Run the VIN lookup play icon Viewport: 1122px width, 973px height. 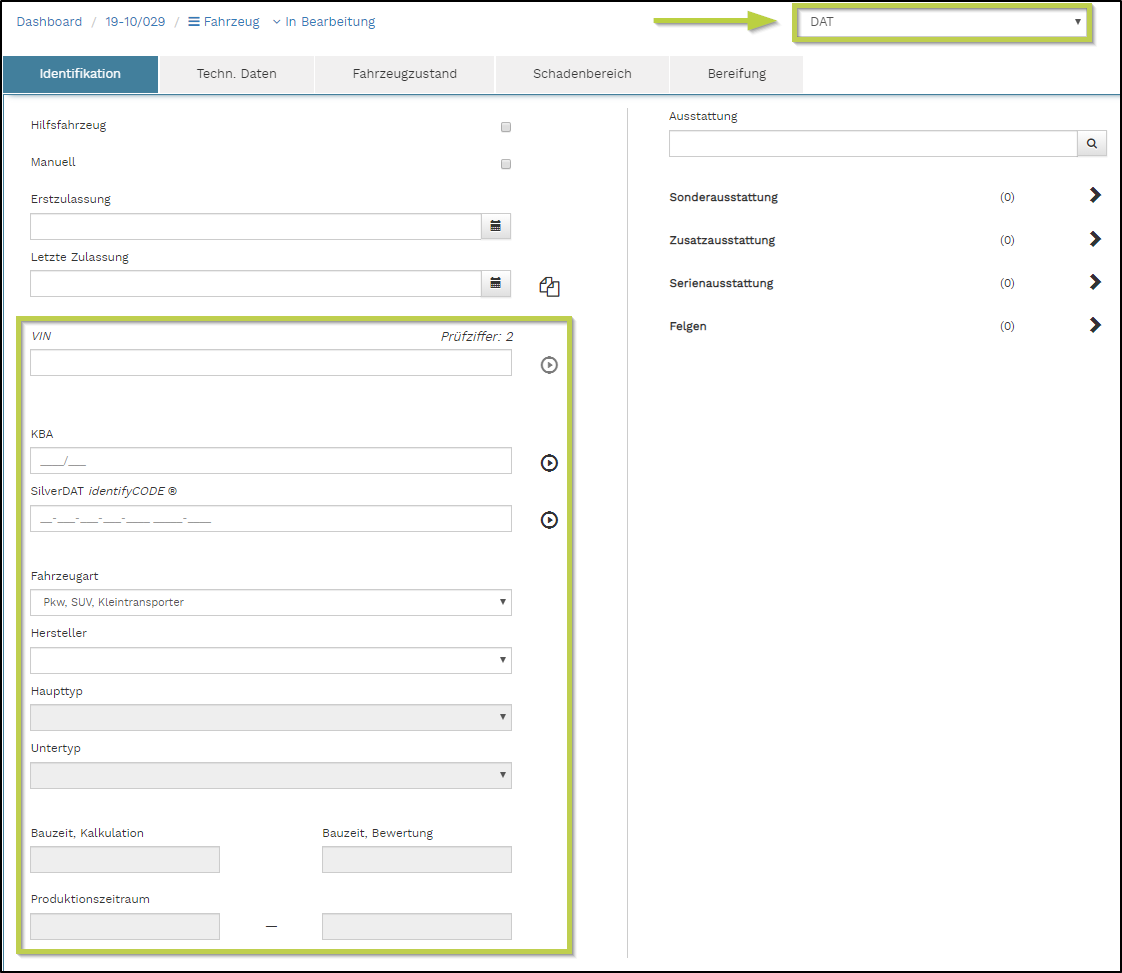pyautogui.click(x=549, y=365)
